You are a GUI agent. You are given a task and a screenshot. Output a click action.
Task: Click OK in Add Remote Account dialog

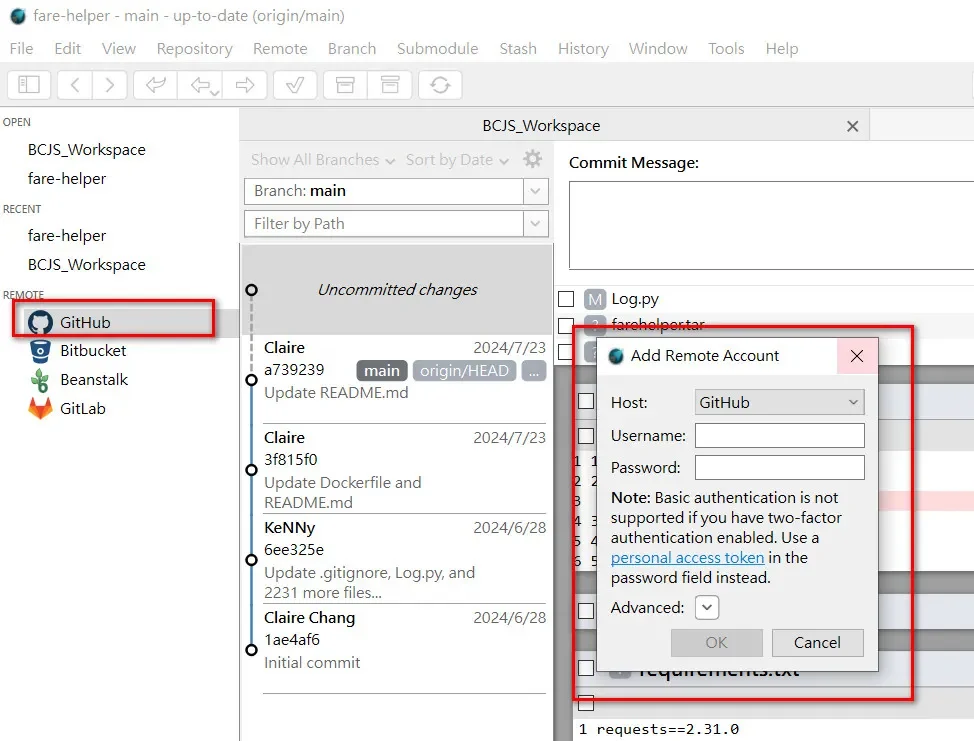click(716, 642)
